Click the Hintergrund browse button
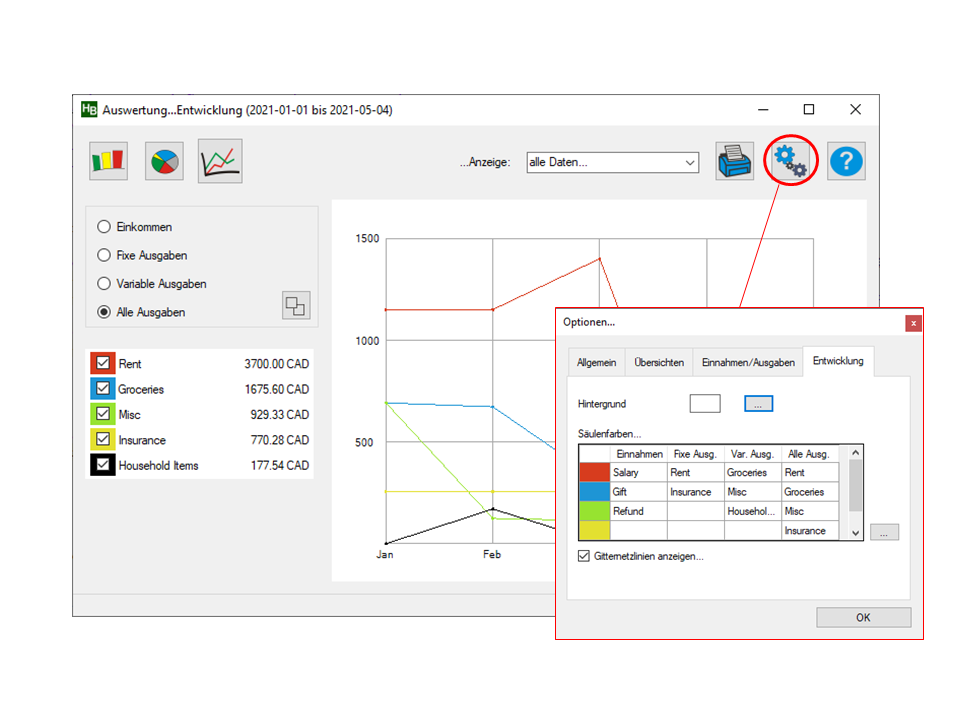This screenshot has height=720, width=960. click(x=758, y=404)
